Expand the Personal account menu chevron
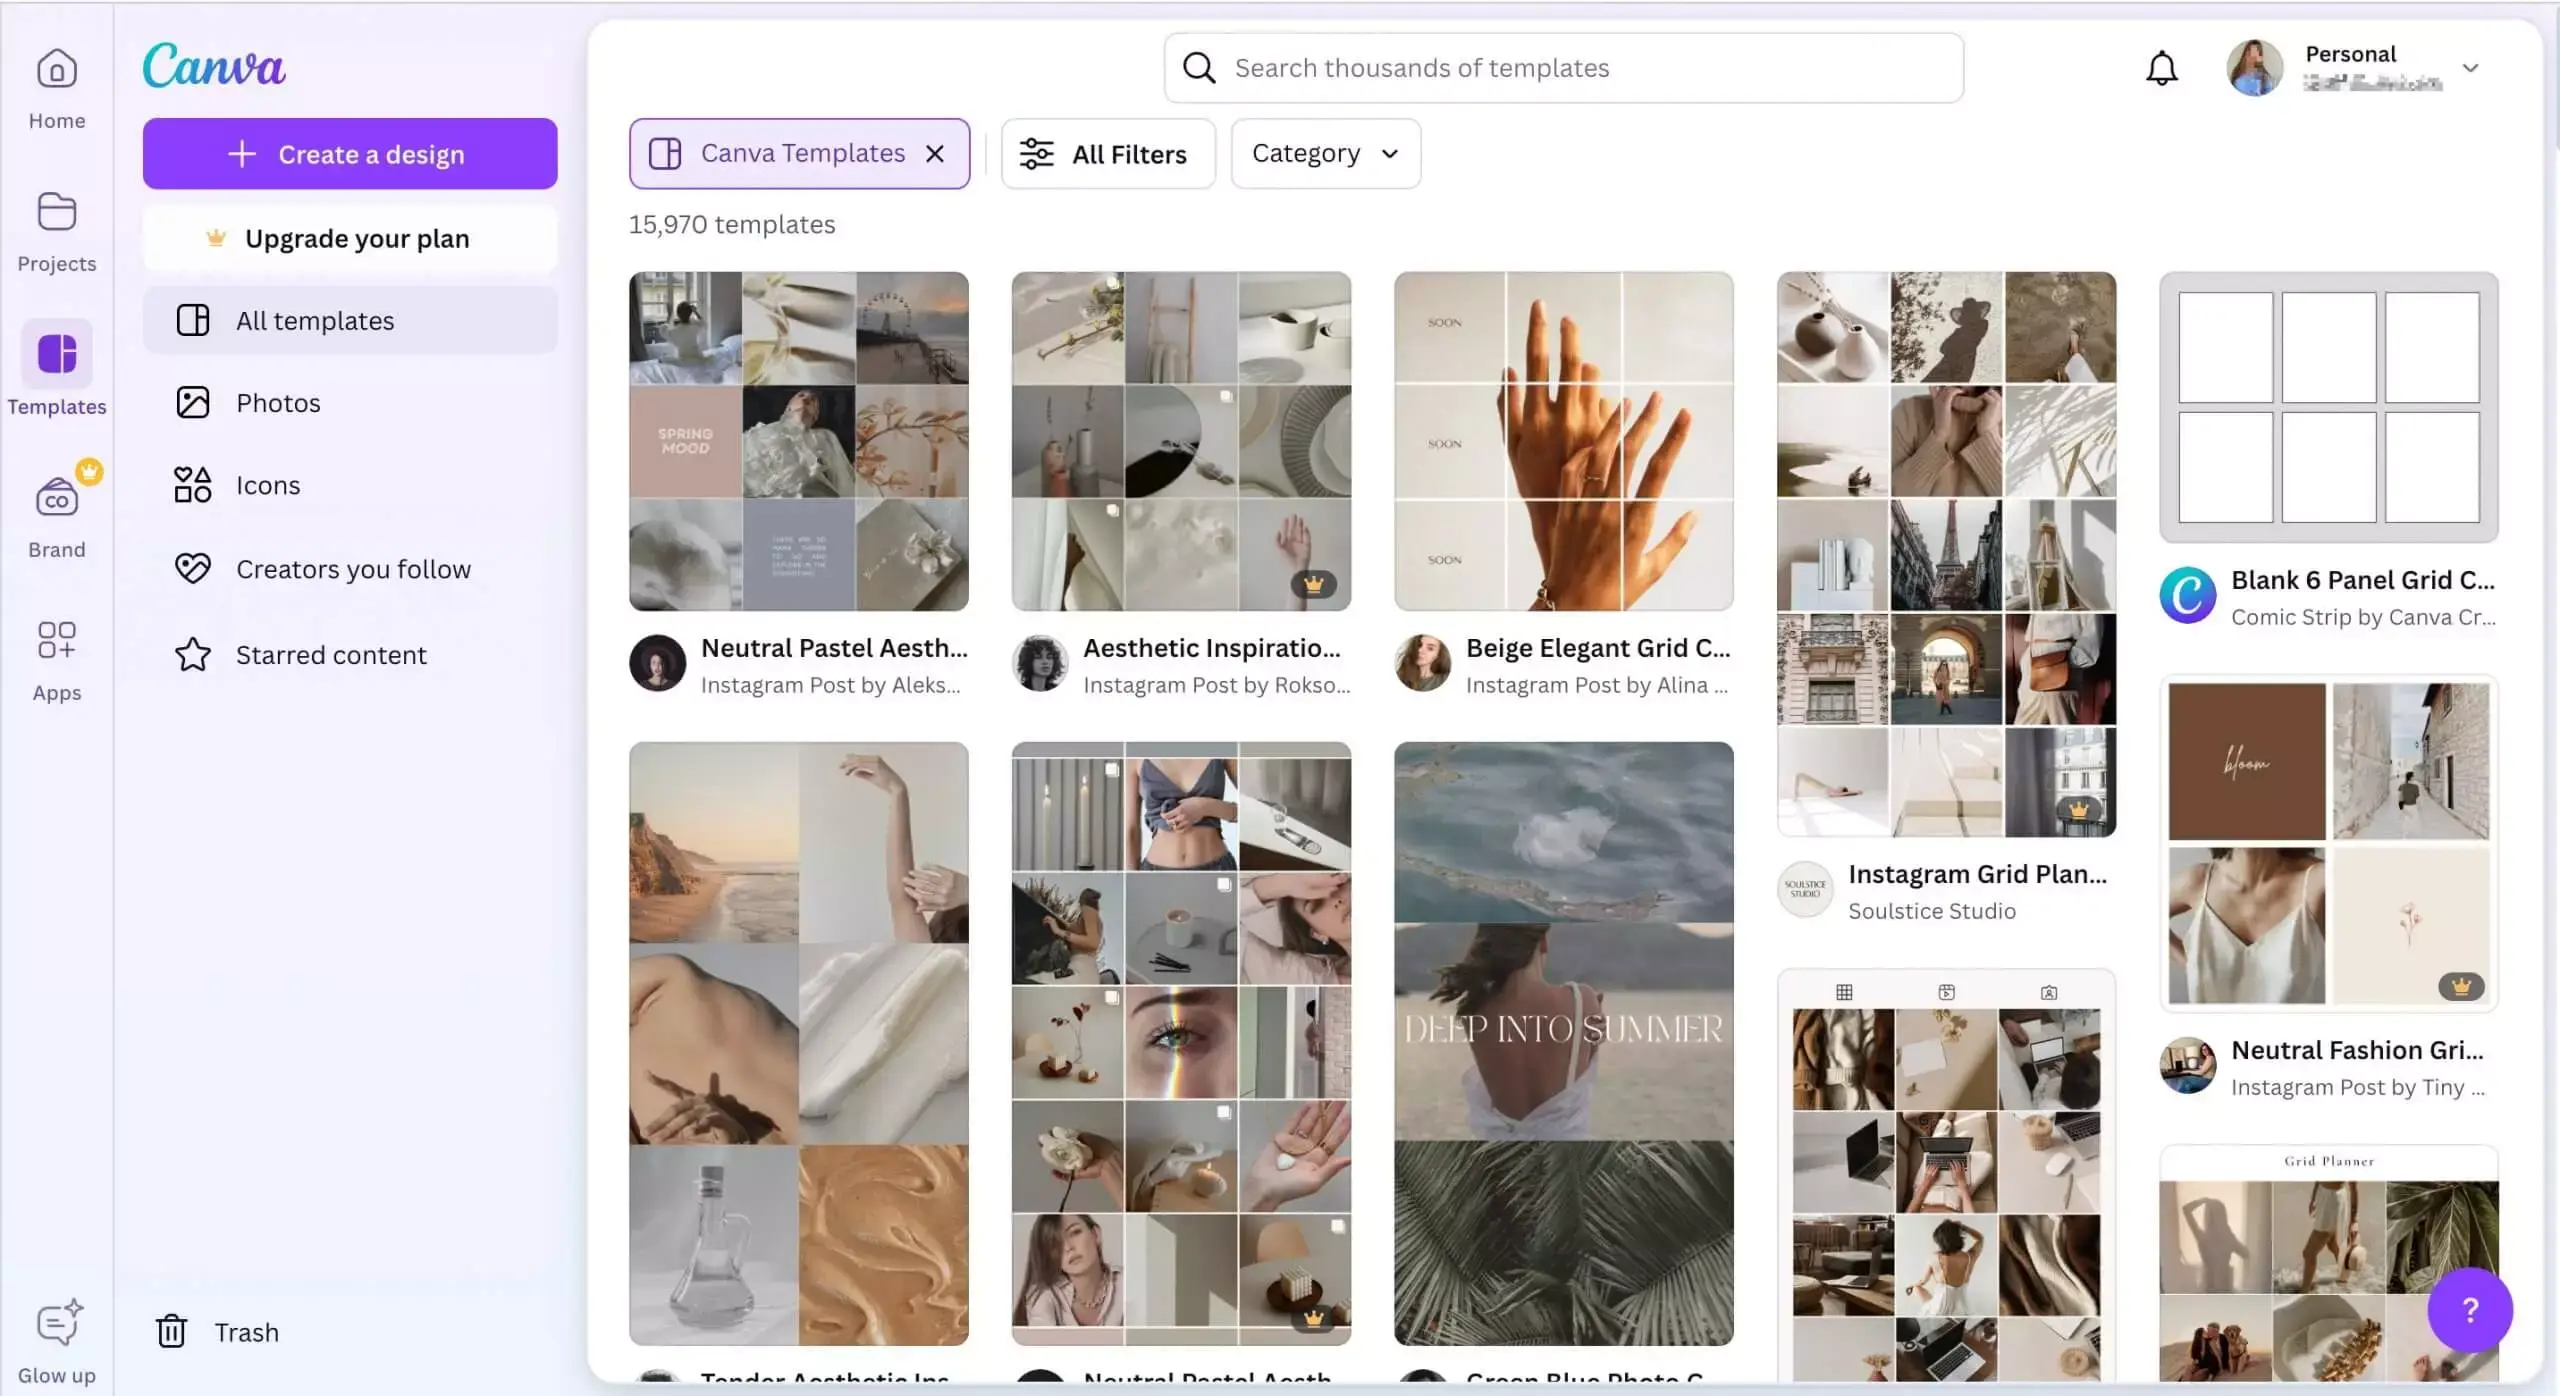This screenshot has height=1396, width=2560. coord(2470,68)
